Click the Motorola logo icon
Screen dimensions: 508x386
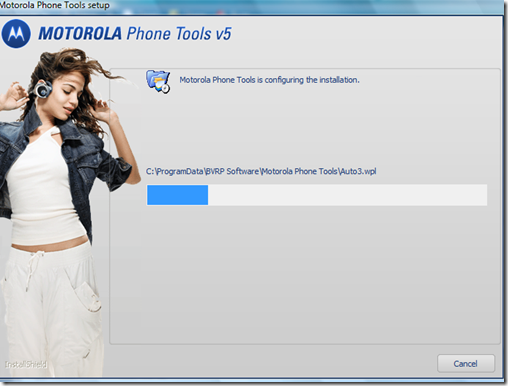(16, 34)
